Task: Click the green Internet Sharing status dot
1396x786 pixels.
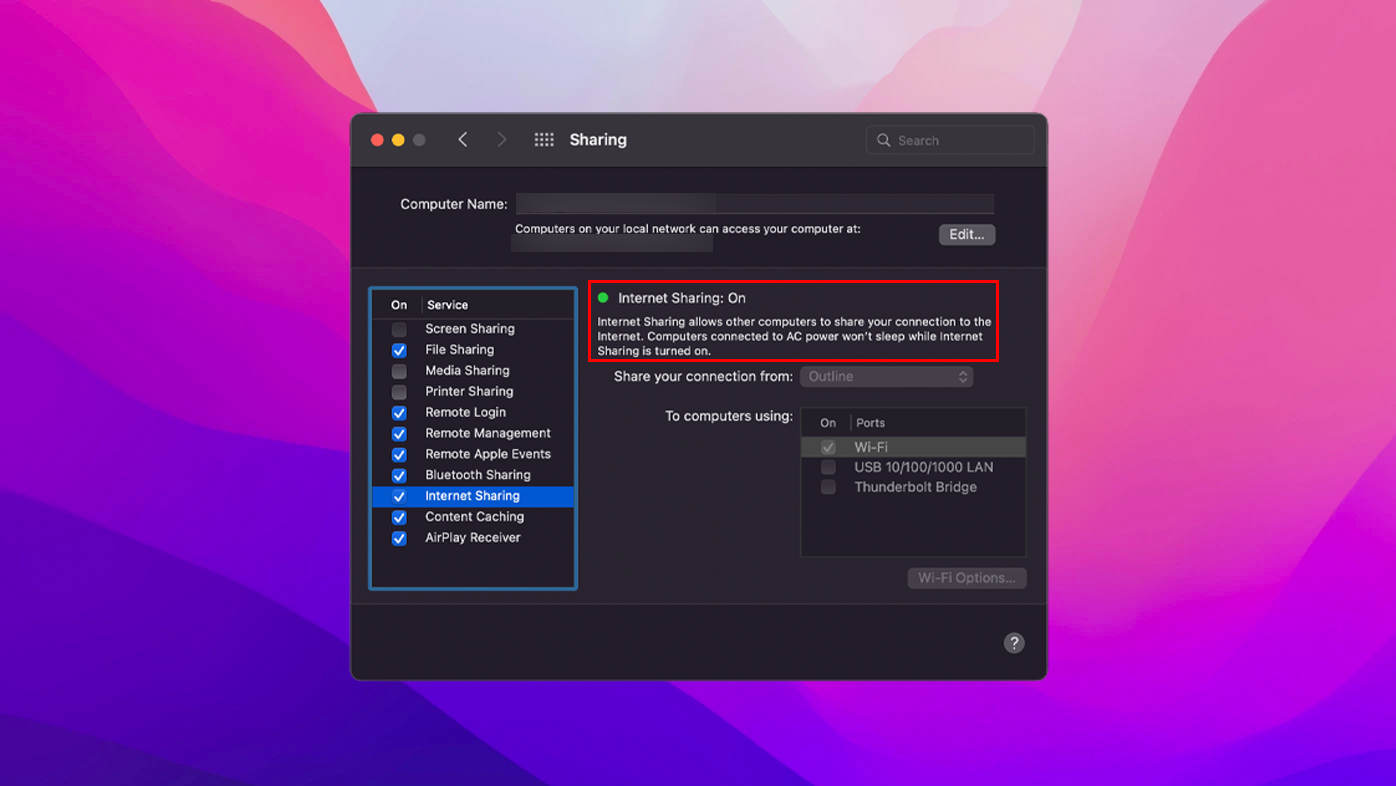Action: coord(603,298)
